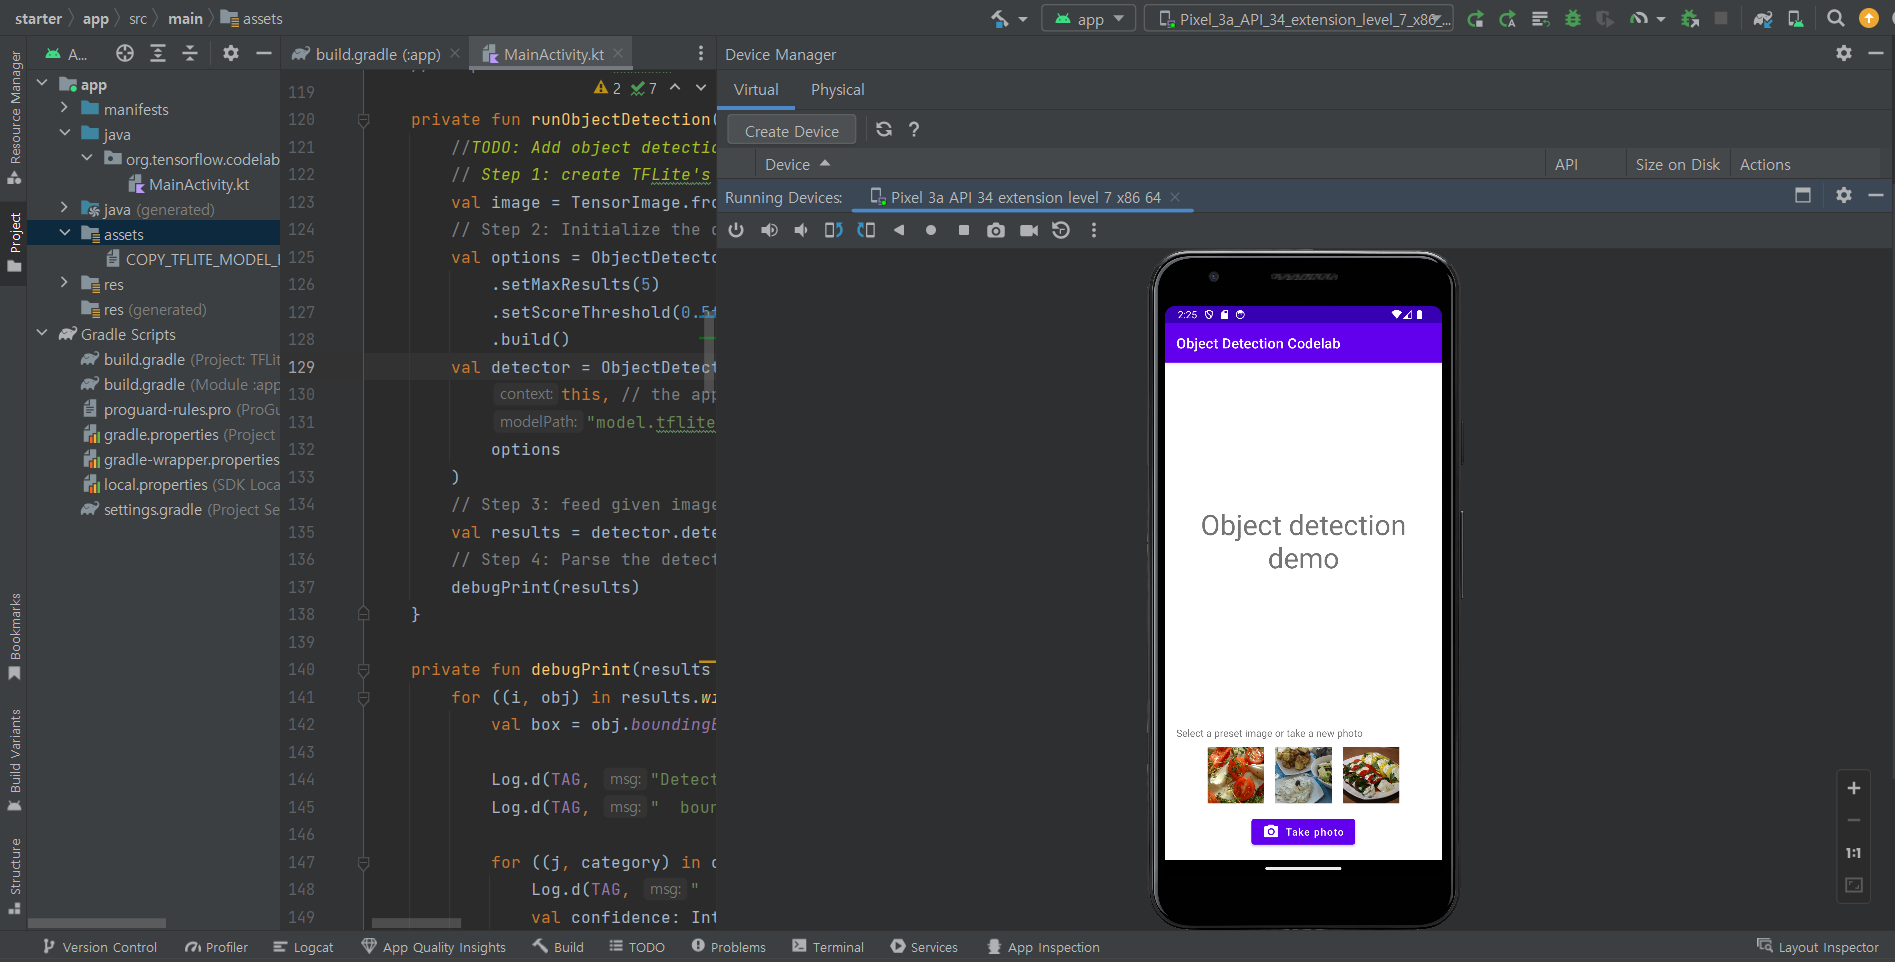Image resolution: width=1895 pixels, height=962 pixels.
Task: Open emulator extended controls three-dot menu
Action: point(1094,231)
